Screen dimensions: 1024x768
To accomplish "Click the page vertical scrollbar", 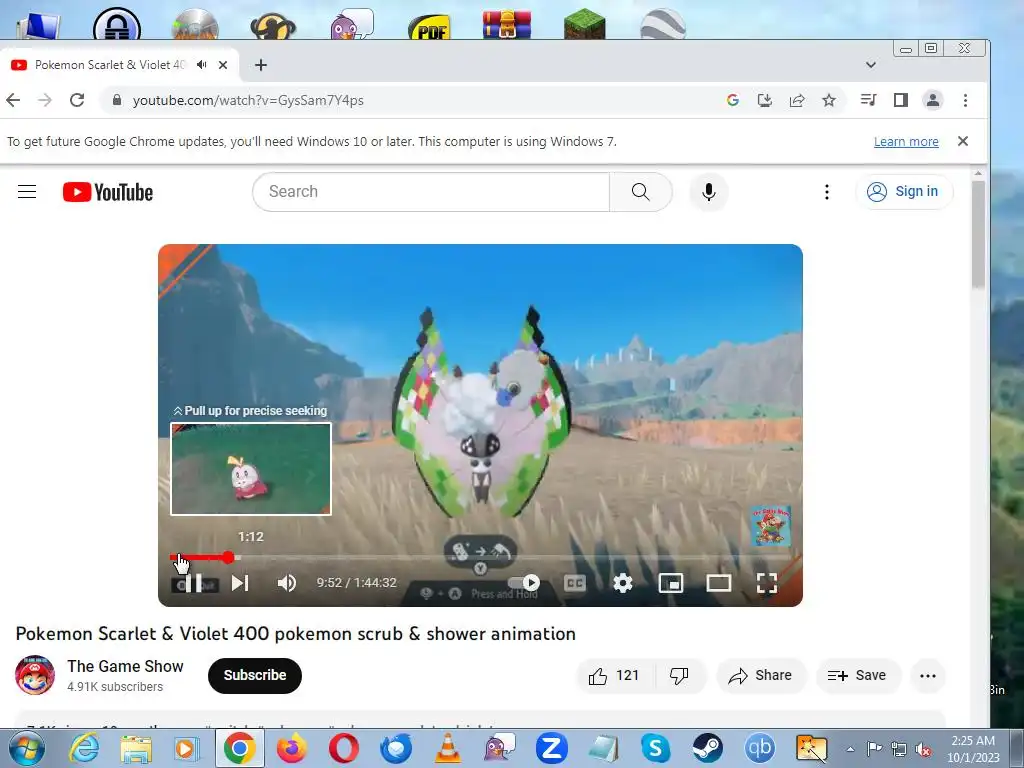I will pyautogui.click(x=978, y=235).
